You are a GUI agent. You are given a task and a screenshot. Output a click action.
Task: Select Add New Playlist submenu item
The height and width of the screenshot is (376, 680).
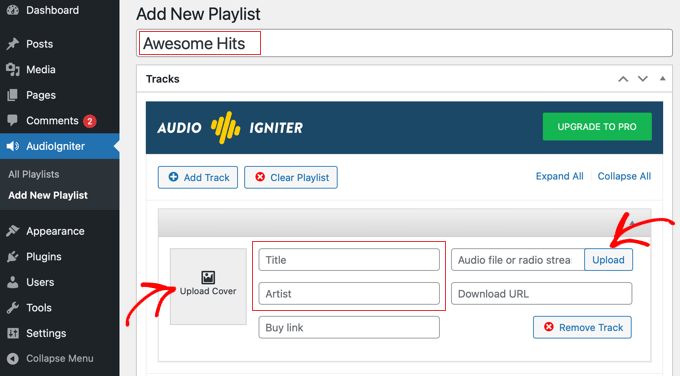tap(48, 195)
